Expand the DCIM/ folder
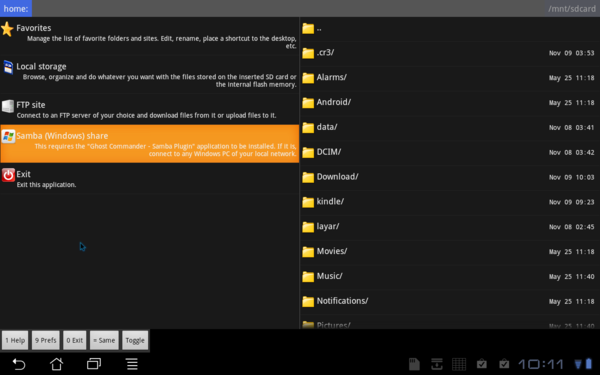The width and height of the screenshot is (600, 375). pos(450,152)
